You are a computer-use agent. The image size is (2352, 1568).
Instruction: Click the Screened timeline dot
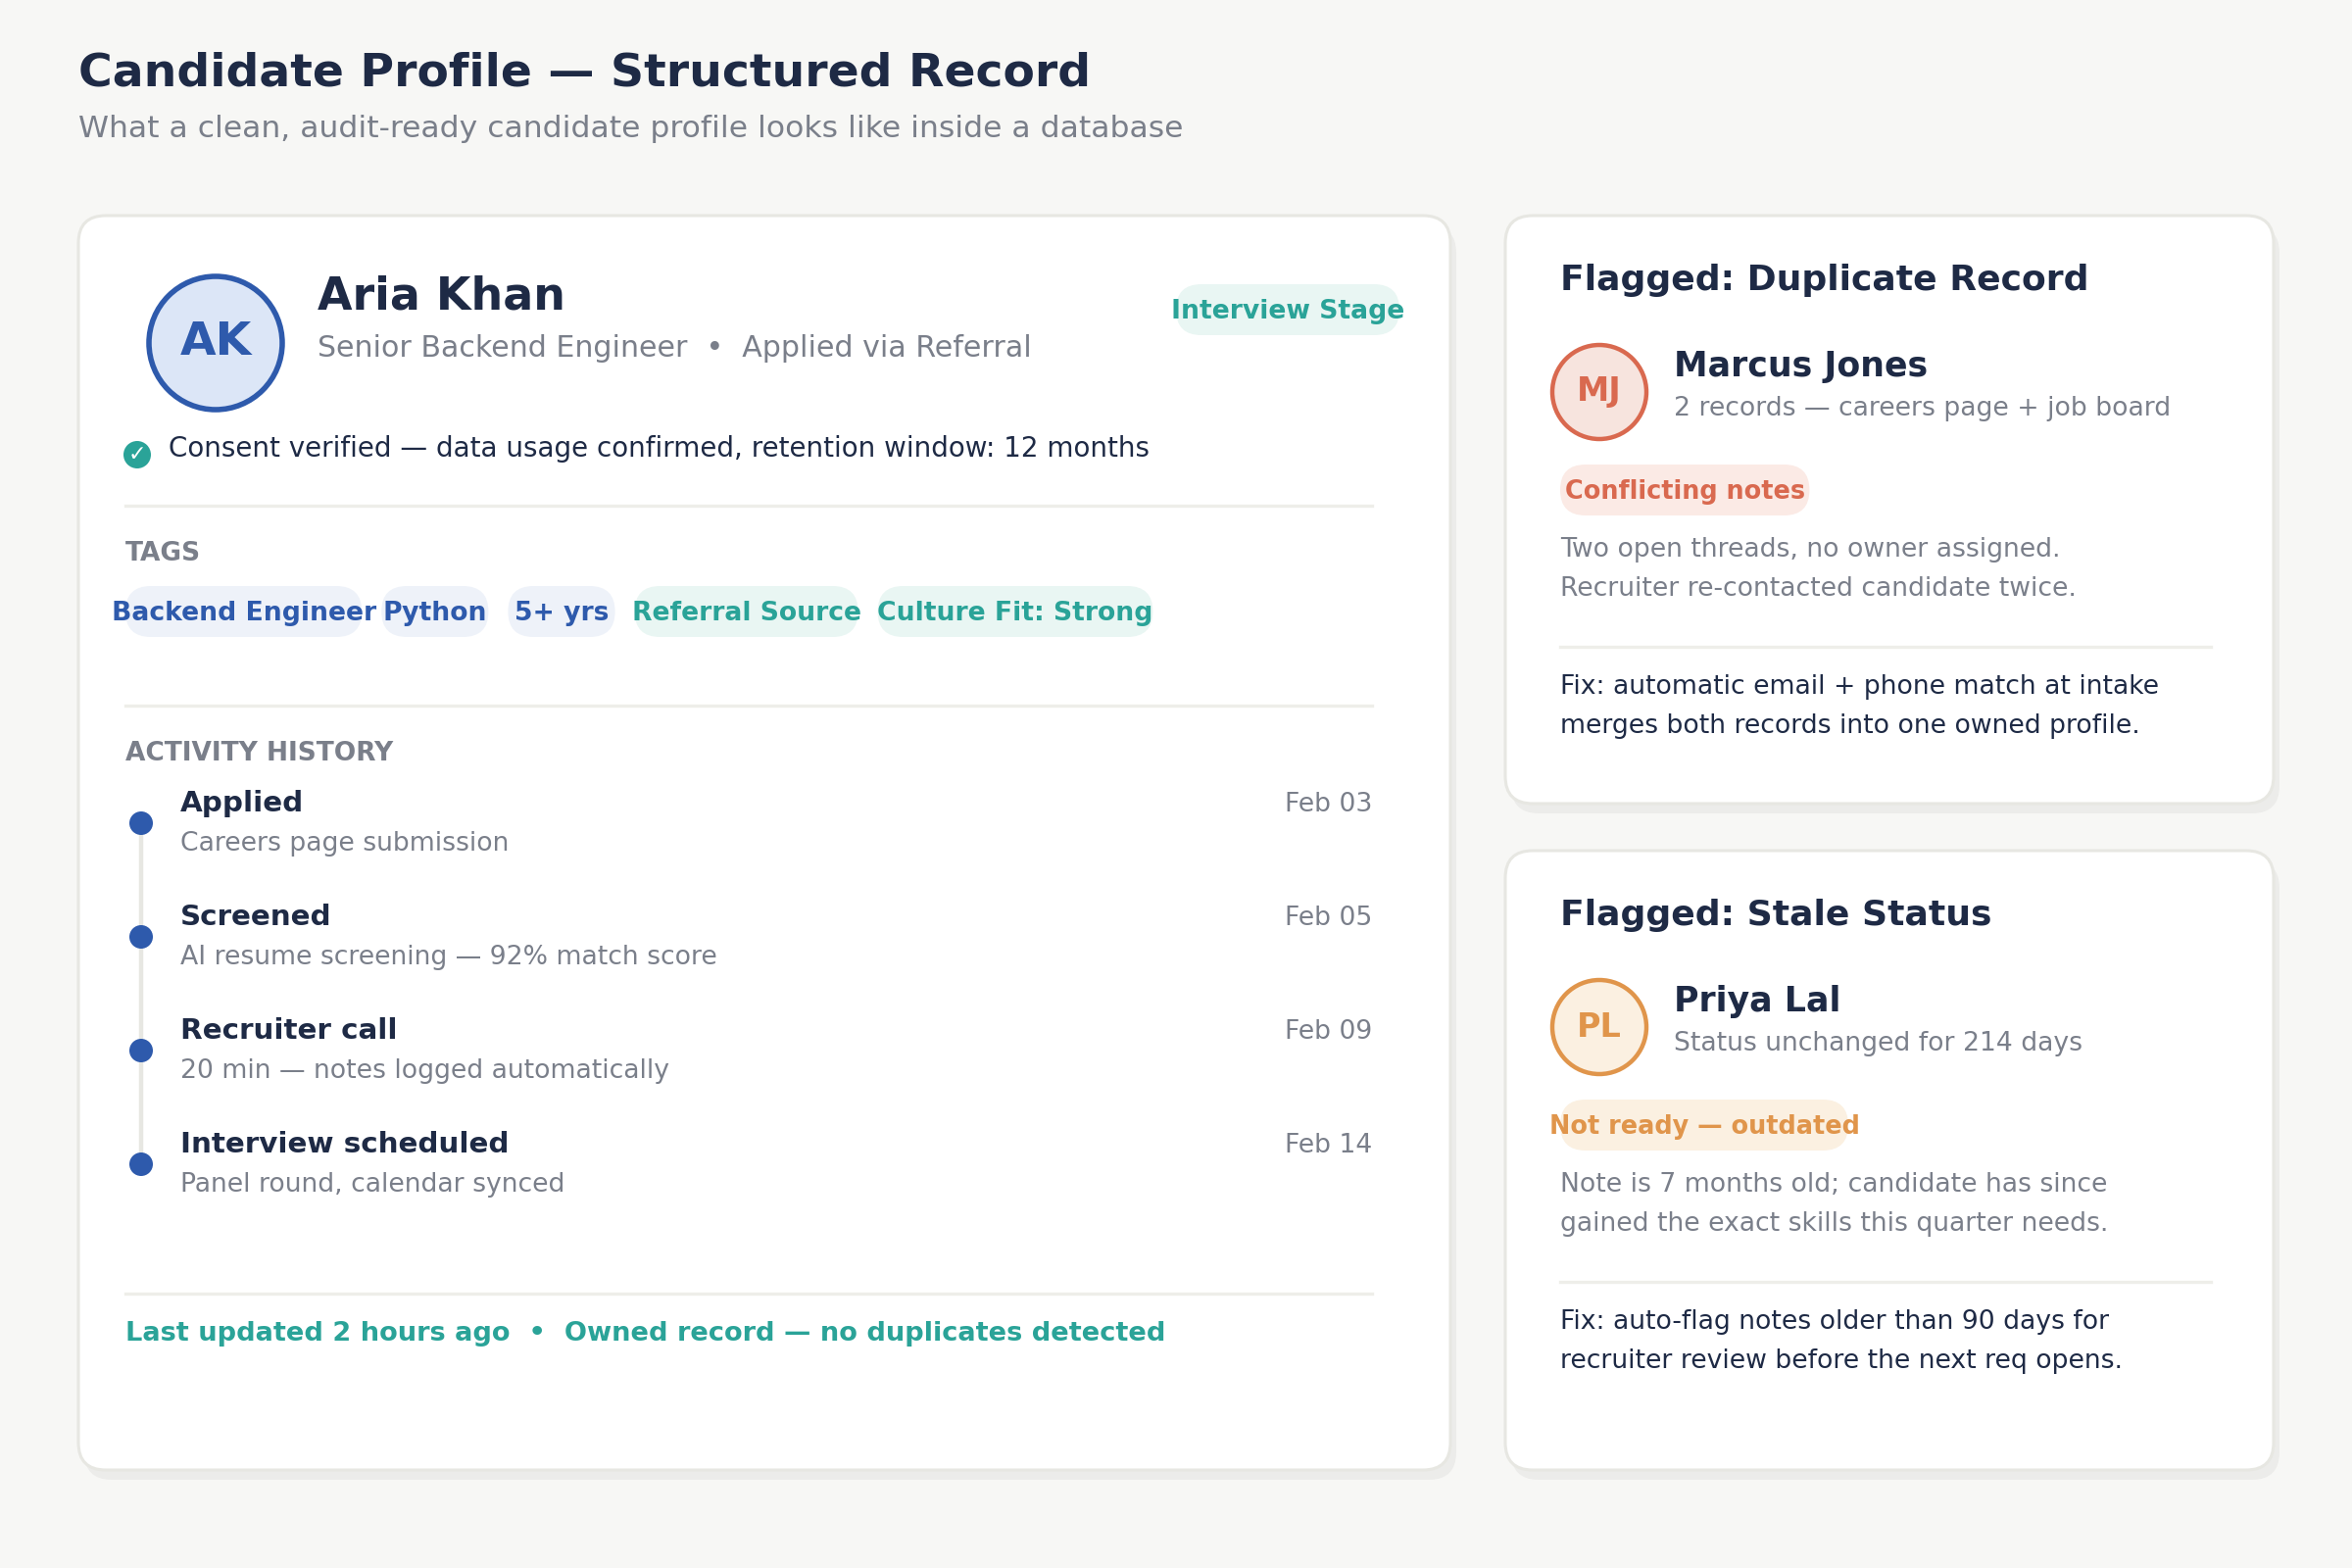(x=141, y=937)
